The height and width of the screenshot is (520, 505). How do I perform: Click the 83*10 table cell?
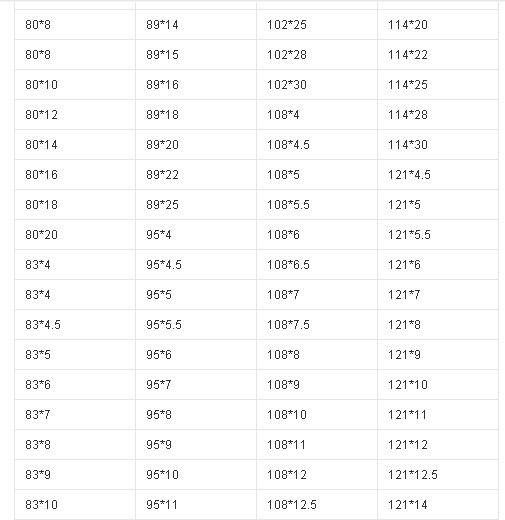(x=75, y=505)
